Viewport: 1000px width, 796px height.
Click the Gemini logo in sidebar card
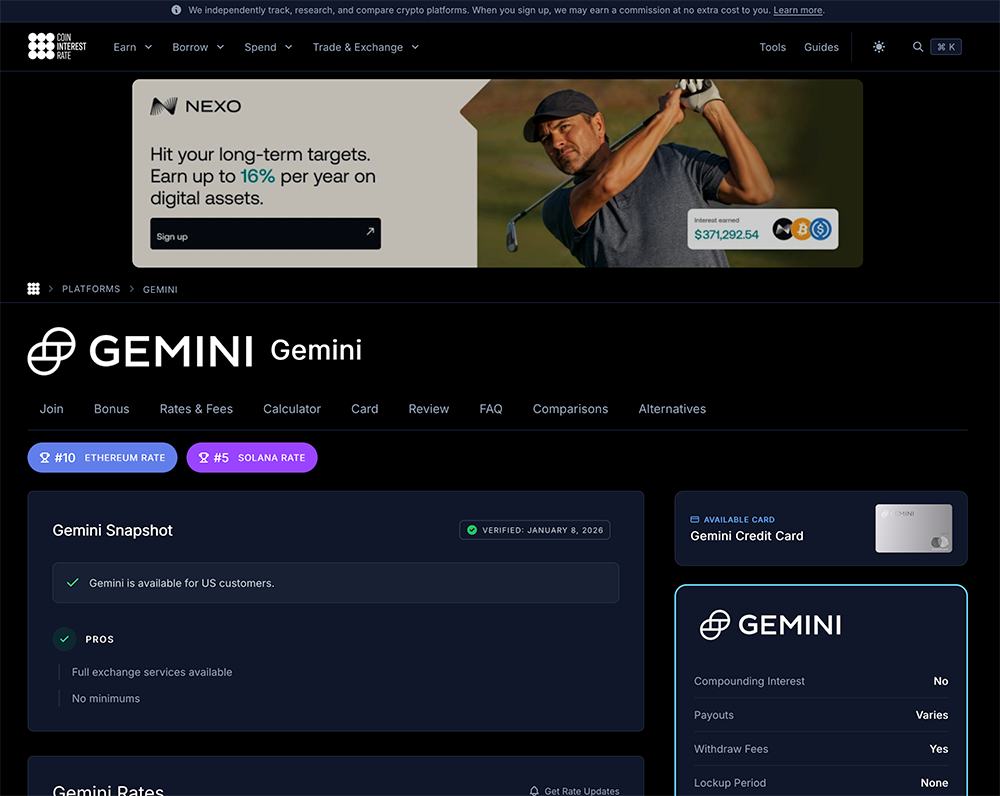770,624
